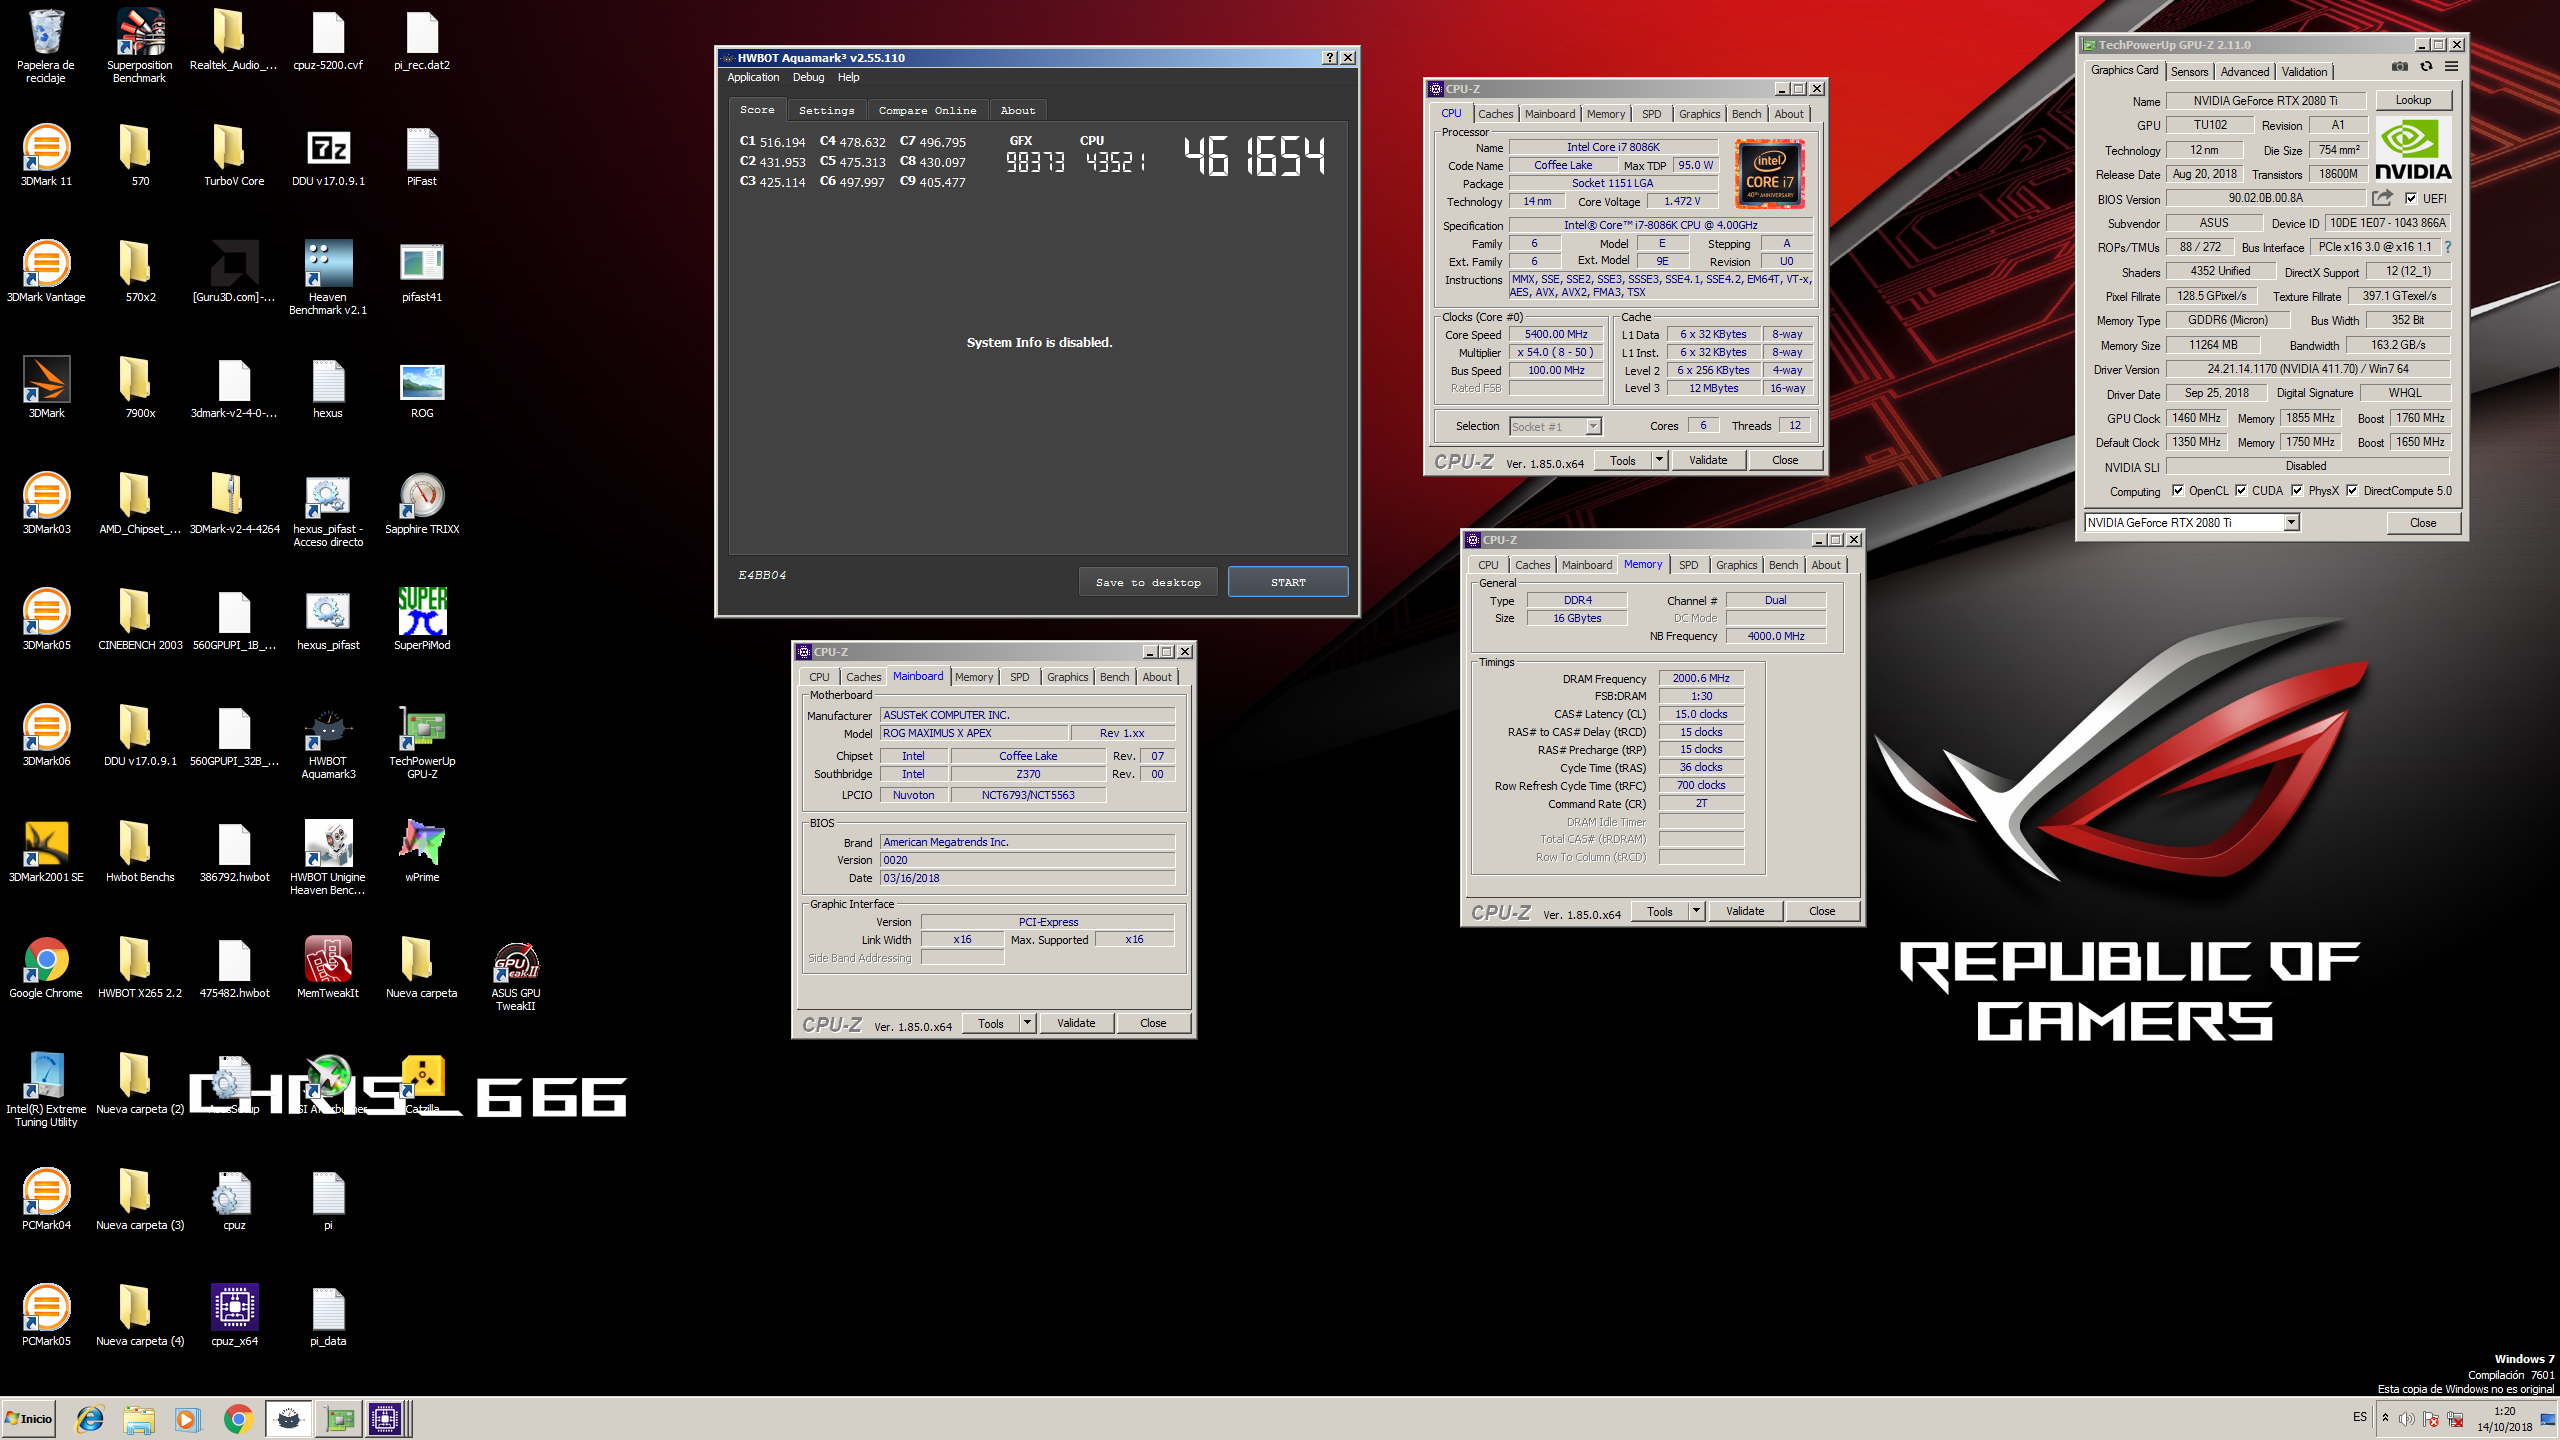Image resolution: width=2560 pixels, height=1440 pixels.
Task: Click Validate in CPU-Z Memory window
Action: 1745,911
